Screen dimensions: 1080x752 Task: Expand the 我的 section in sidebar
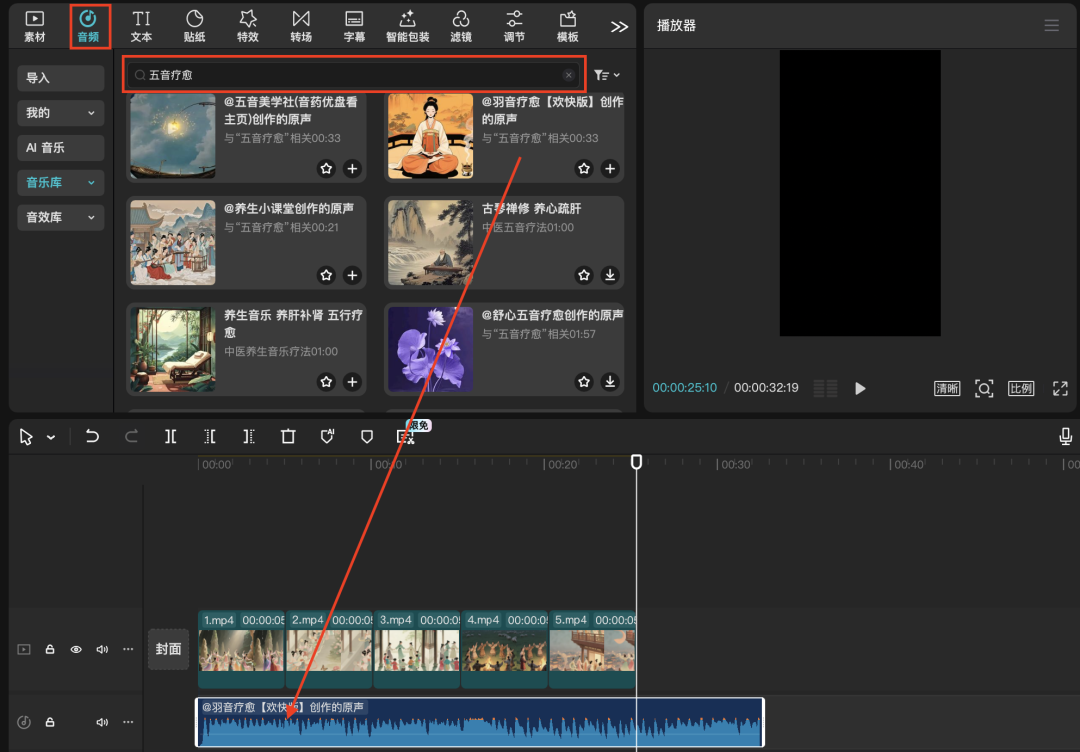pyautogui.click(x=61, y=113)
